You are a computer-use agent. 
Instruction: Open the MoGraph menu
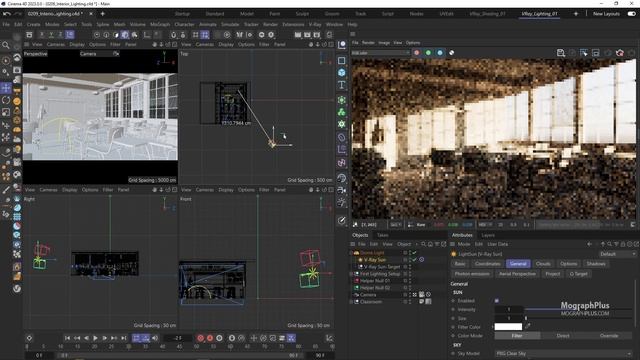[160, 24]
